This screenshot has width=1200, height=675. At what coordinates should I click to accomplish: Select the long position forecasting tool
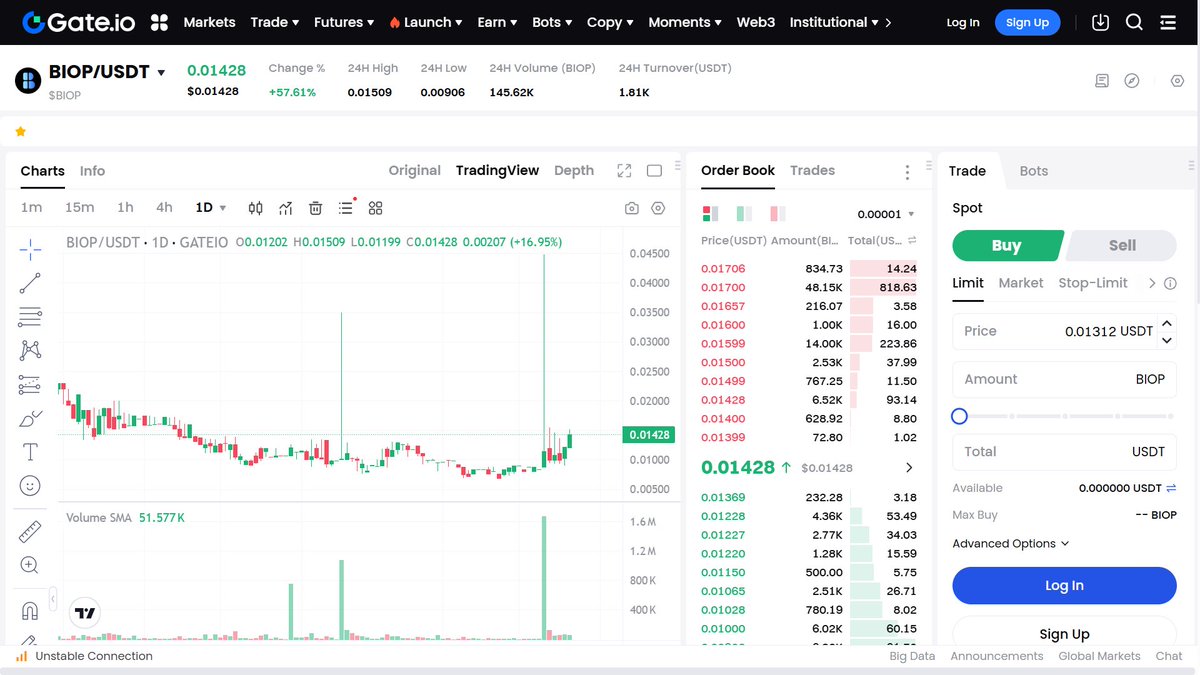coord(30,384)
